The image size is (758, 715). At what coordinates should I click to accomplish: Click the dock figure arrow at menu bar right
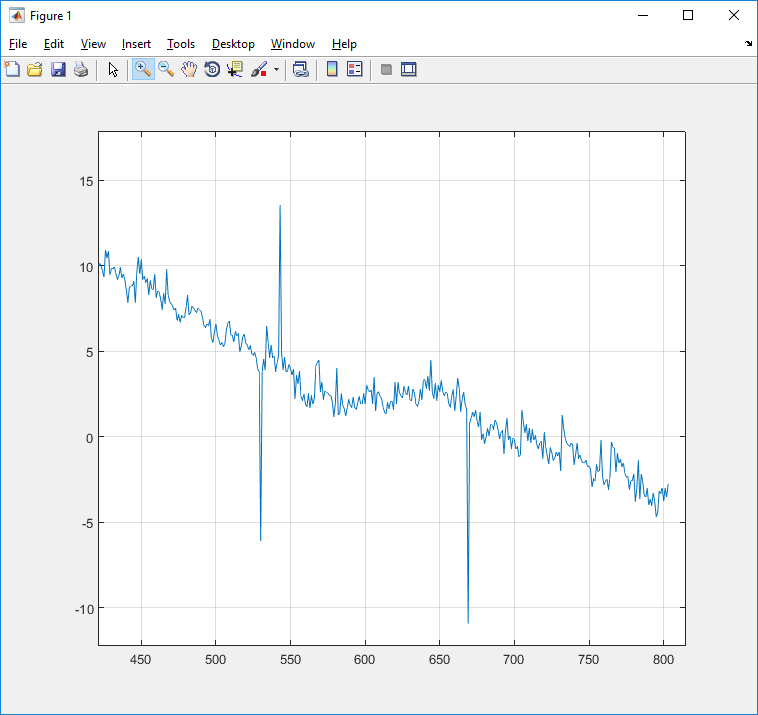[x=749, y=44]
